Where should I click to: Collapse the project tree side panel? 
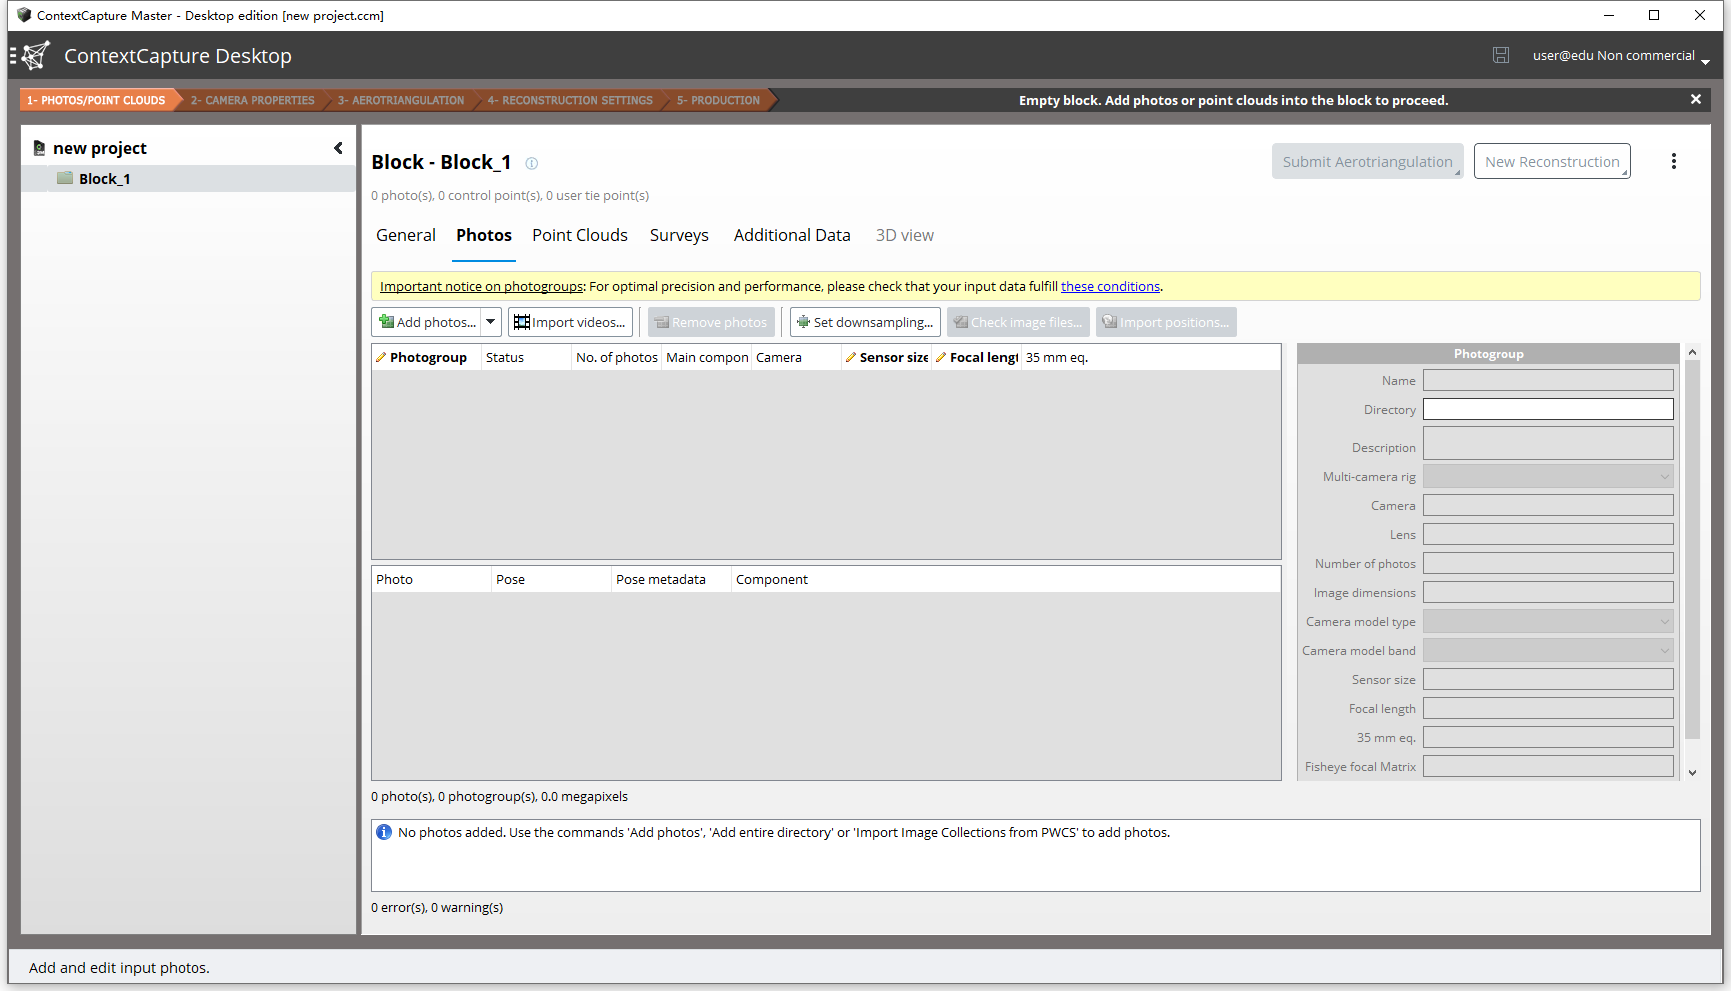pyautogui.click(x=338, y=148)
